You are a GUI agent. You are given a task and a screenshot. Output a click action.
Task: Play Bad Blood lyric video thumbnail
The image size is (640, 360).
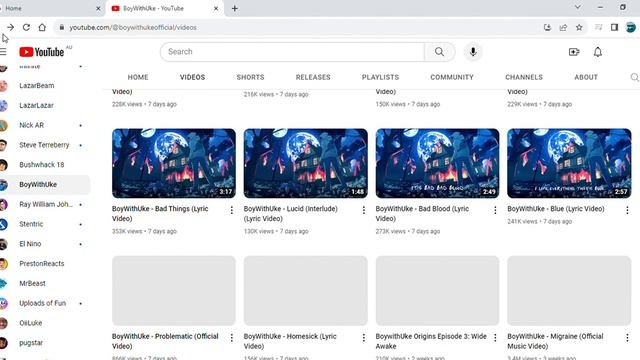click(x=438, y=163)
